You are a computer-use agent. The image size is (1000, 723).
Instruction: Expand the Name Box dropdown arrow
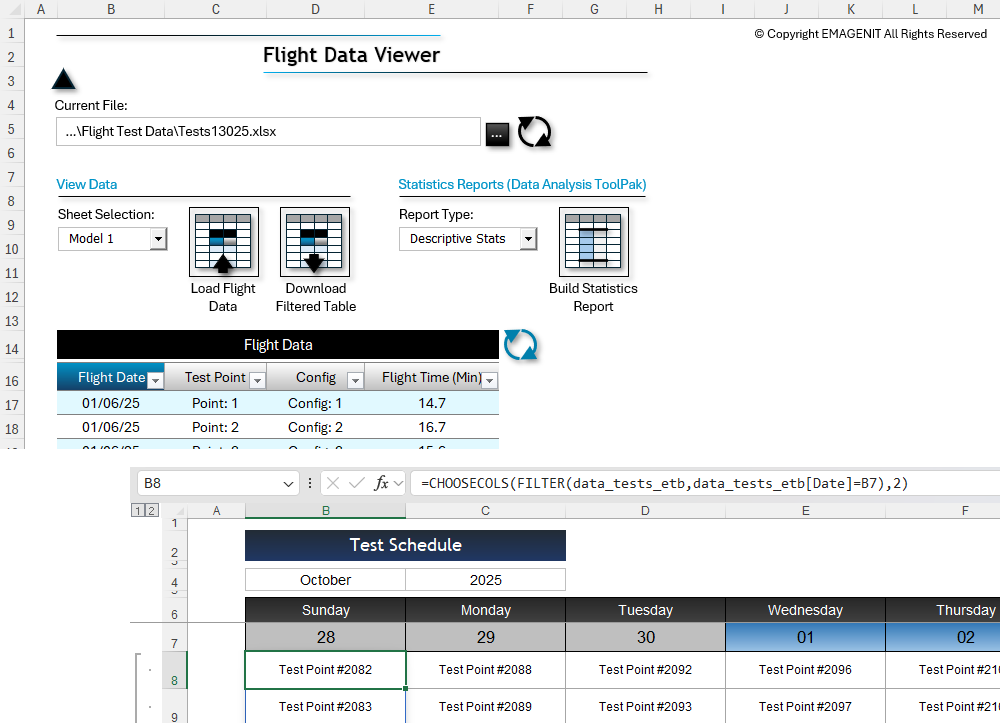tap(289, 483)
